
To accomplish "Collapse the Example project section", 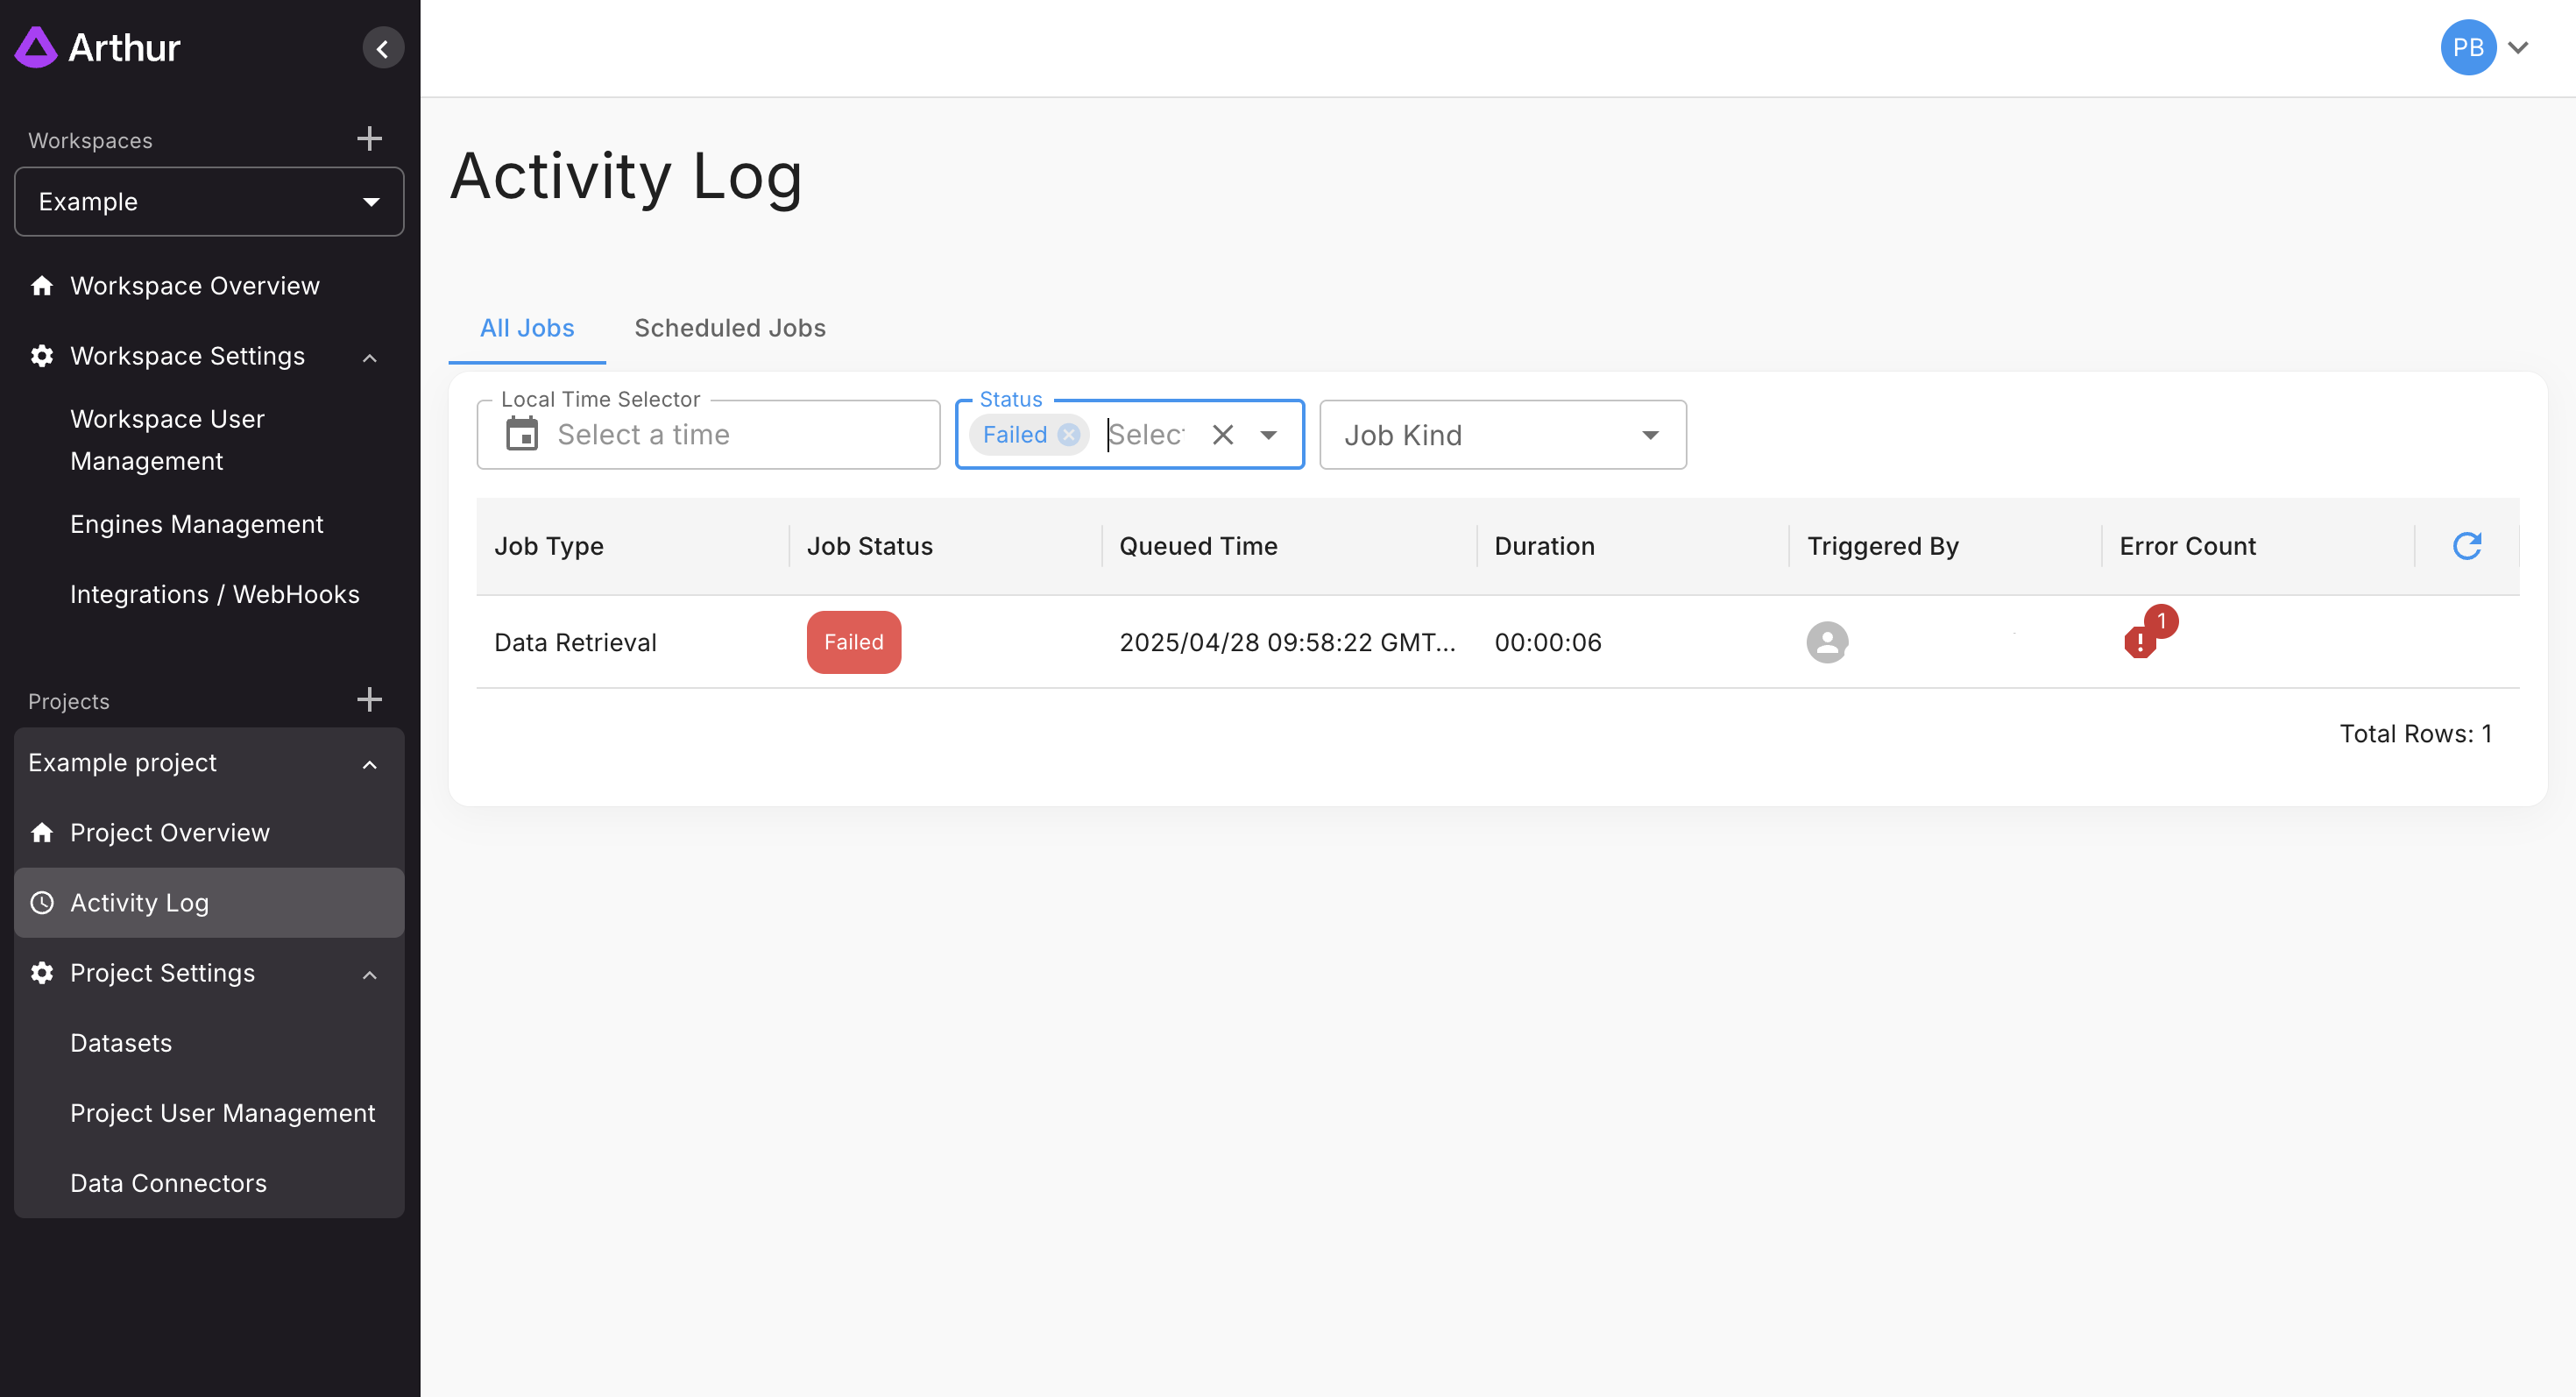I will (x=369, y=764).
